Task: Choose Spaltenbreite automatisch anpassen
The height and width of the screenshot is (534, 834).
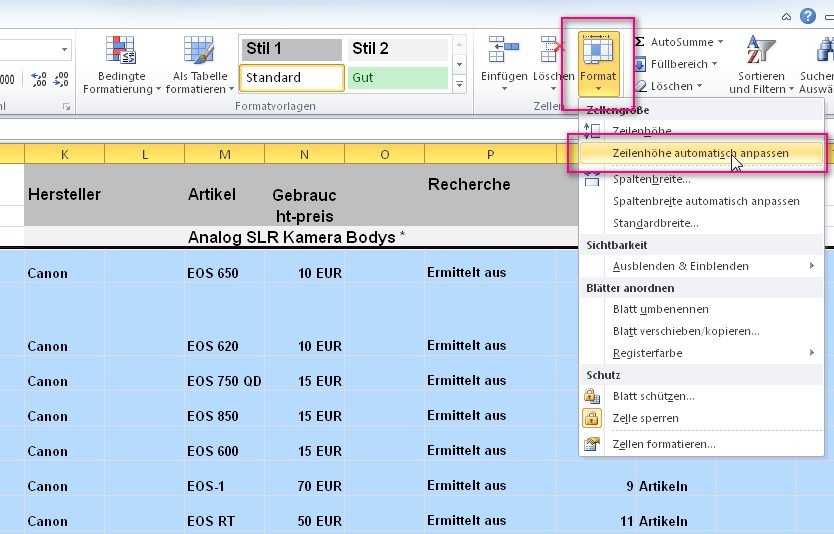Action: (x=702, y=201)
